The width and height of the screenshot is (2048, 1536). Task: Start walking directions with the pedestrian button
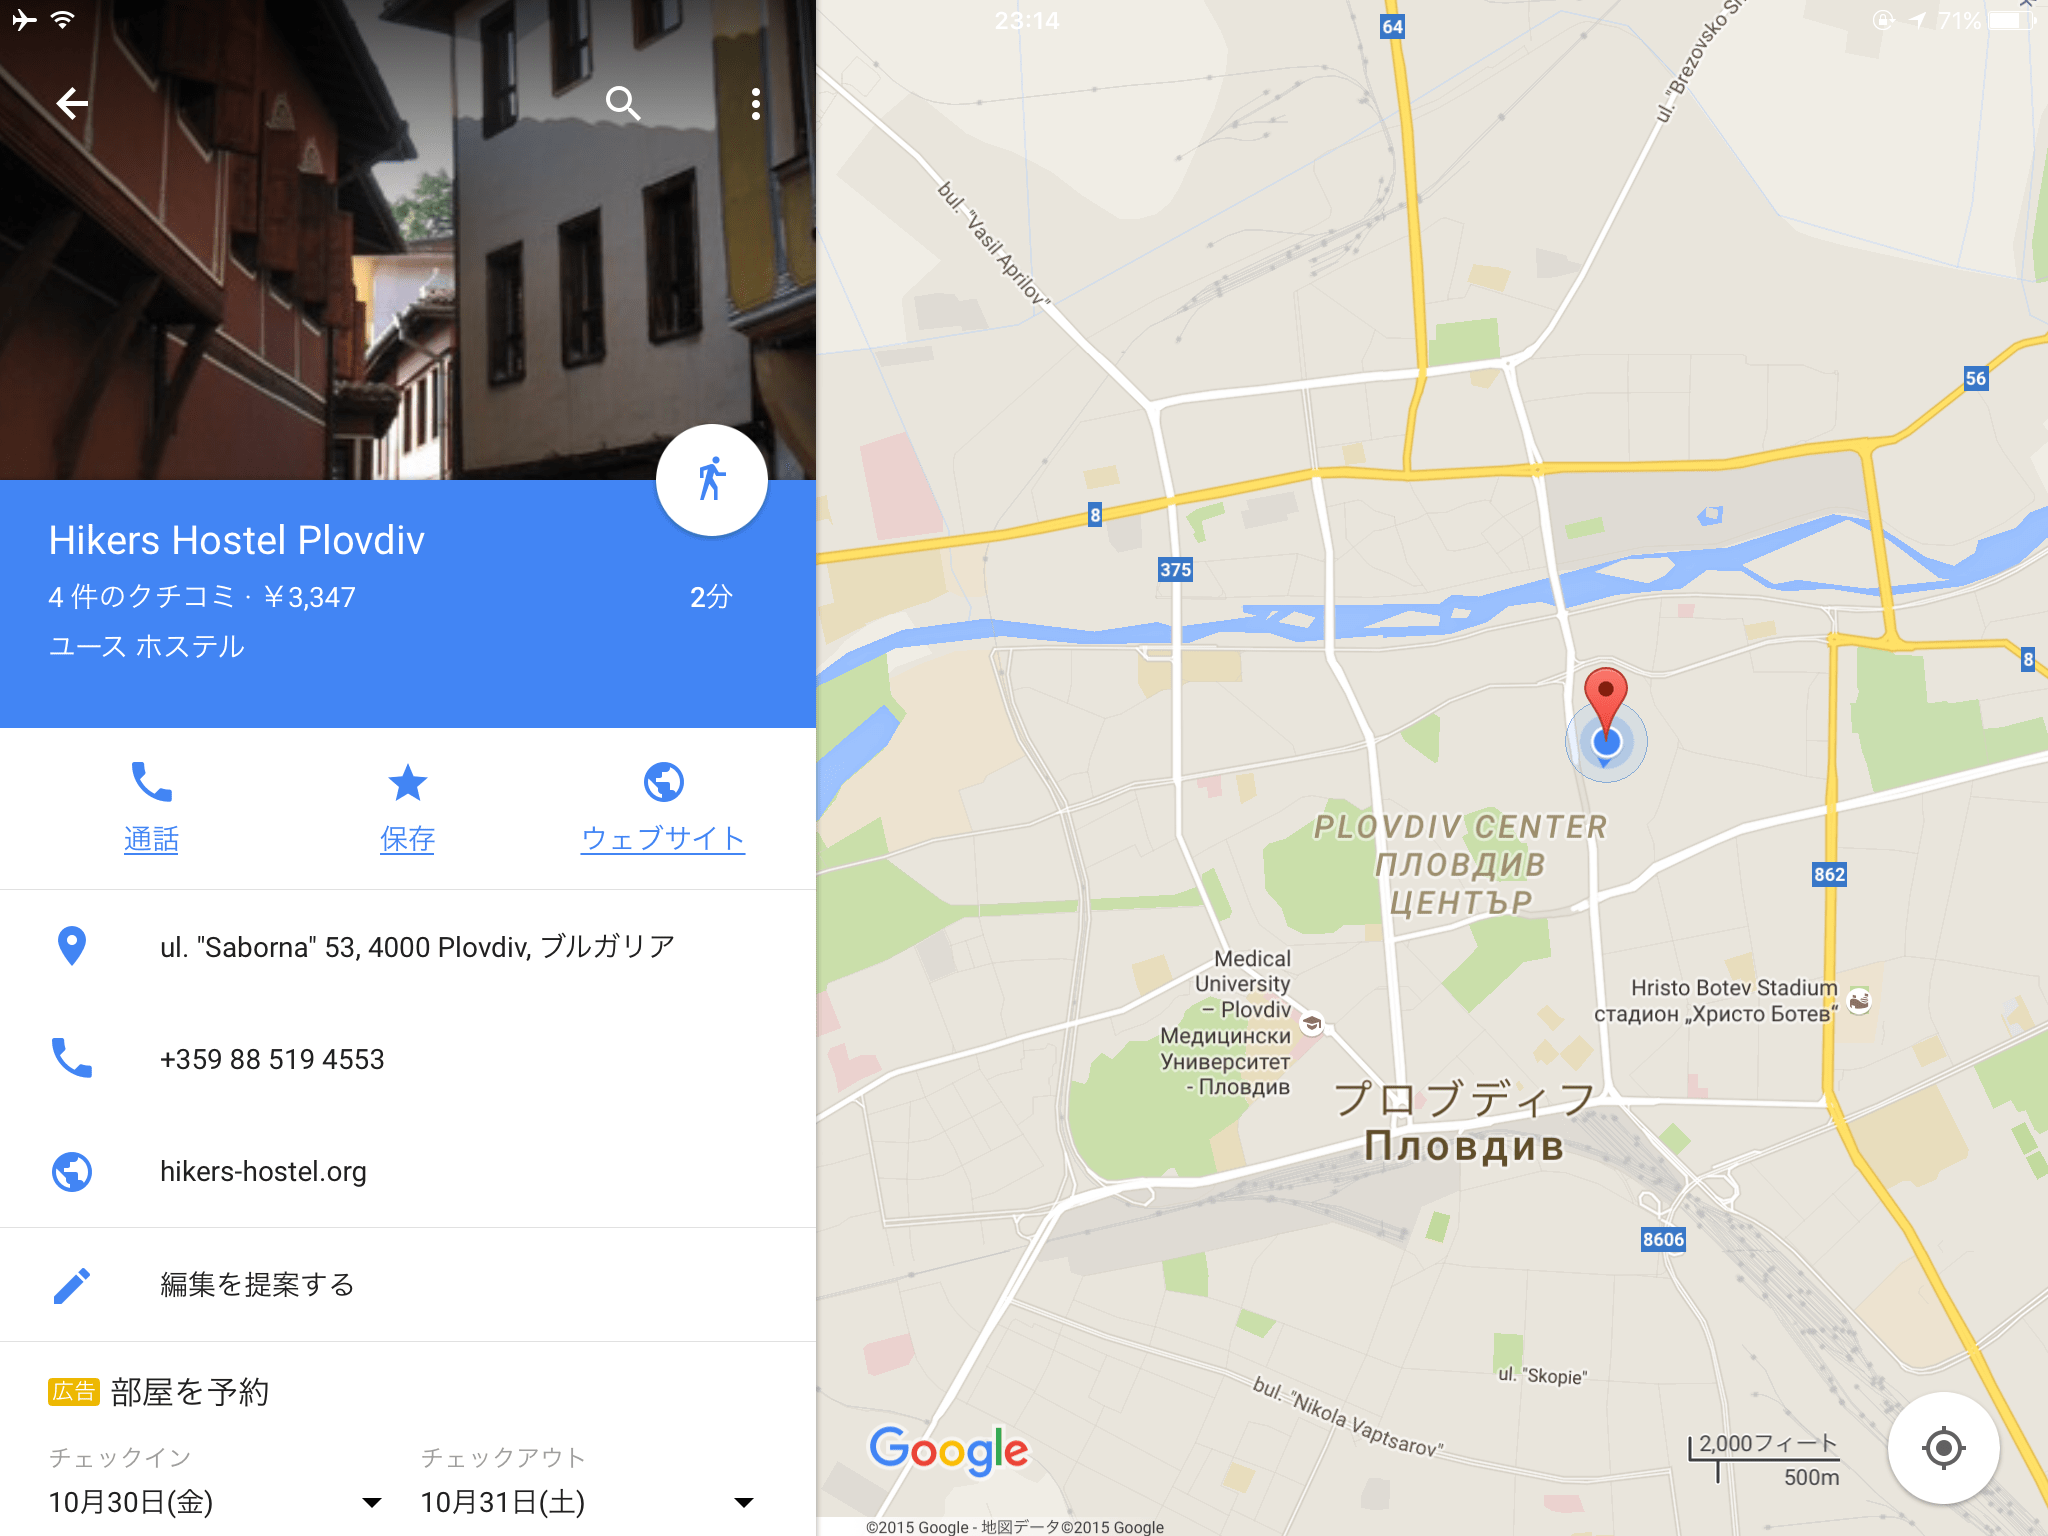[711, 480]
